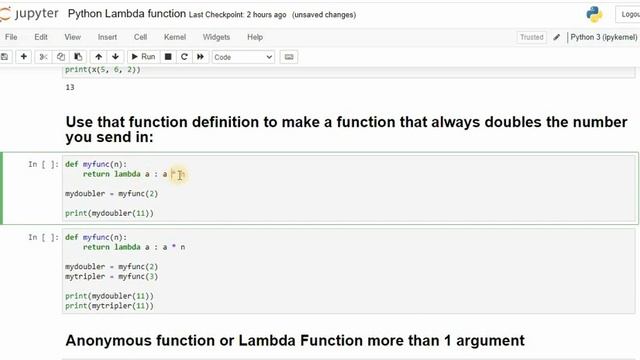Cut selected cells with scissors icon

43,57
